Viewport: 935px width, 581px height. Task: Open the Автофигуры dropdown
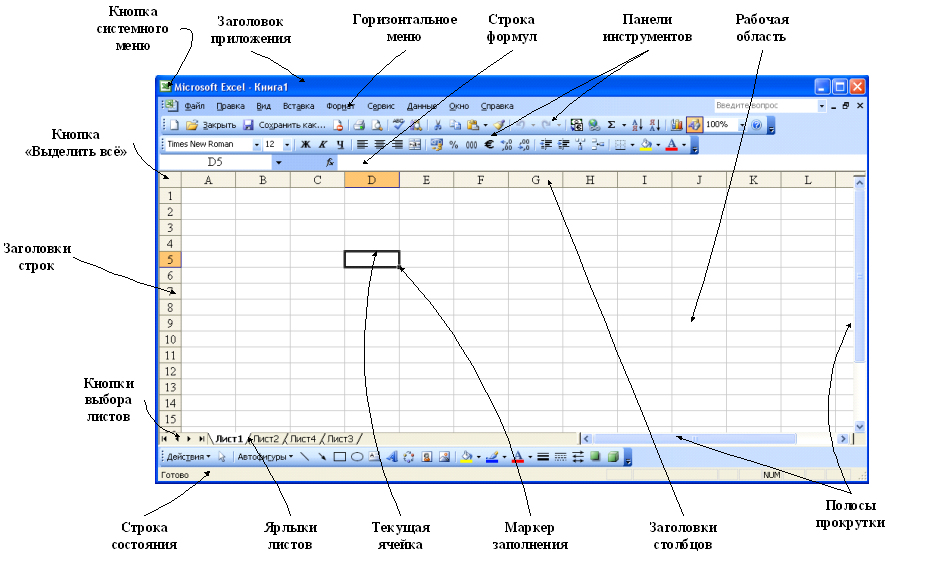(265, 457)
